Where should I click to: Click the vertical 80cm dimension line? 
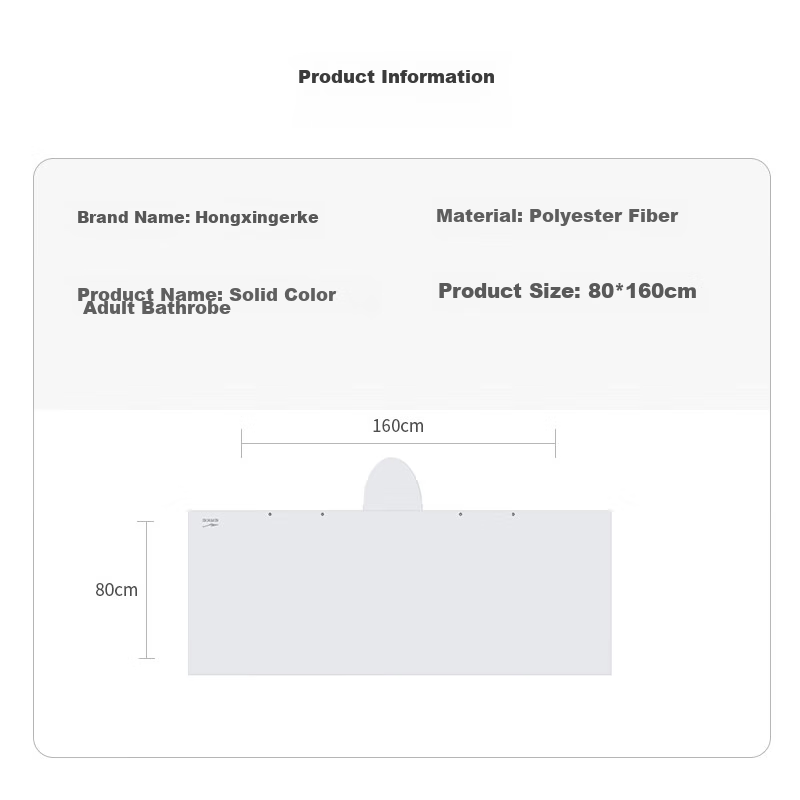point(146,590)
